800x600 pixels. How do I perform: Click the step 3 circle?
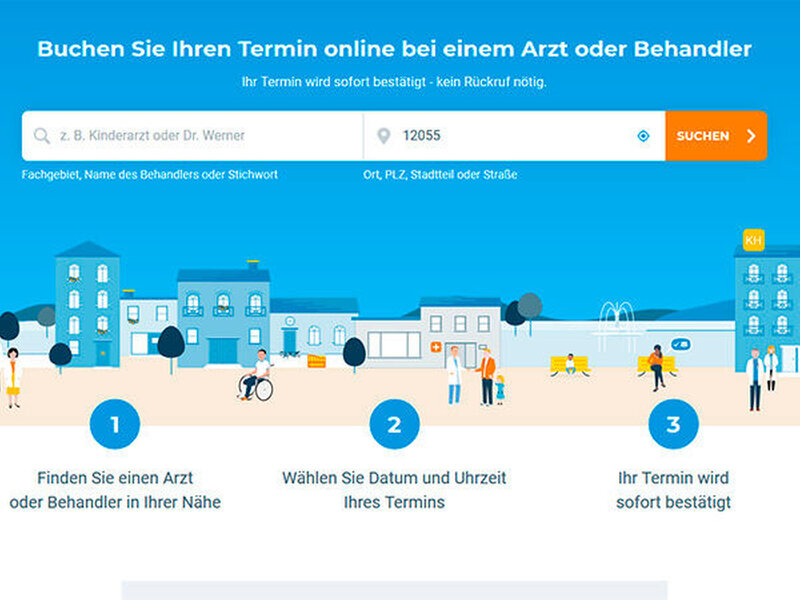673,424
